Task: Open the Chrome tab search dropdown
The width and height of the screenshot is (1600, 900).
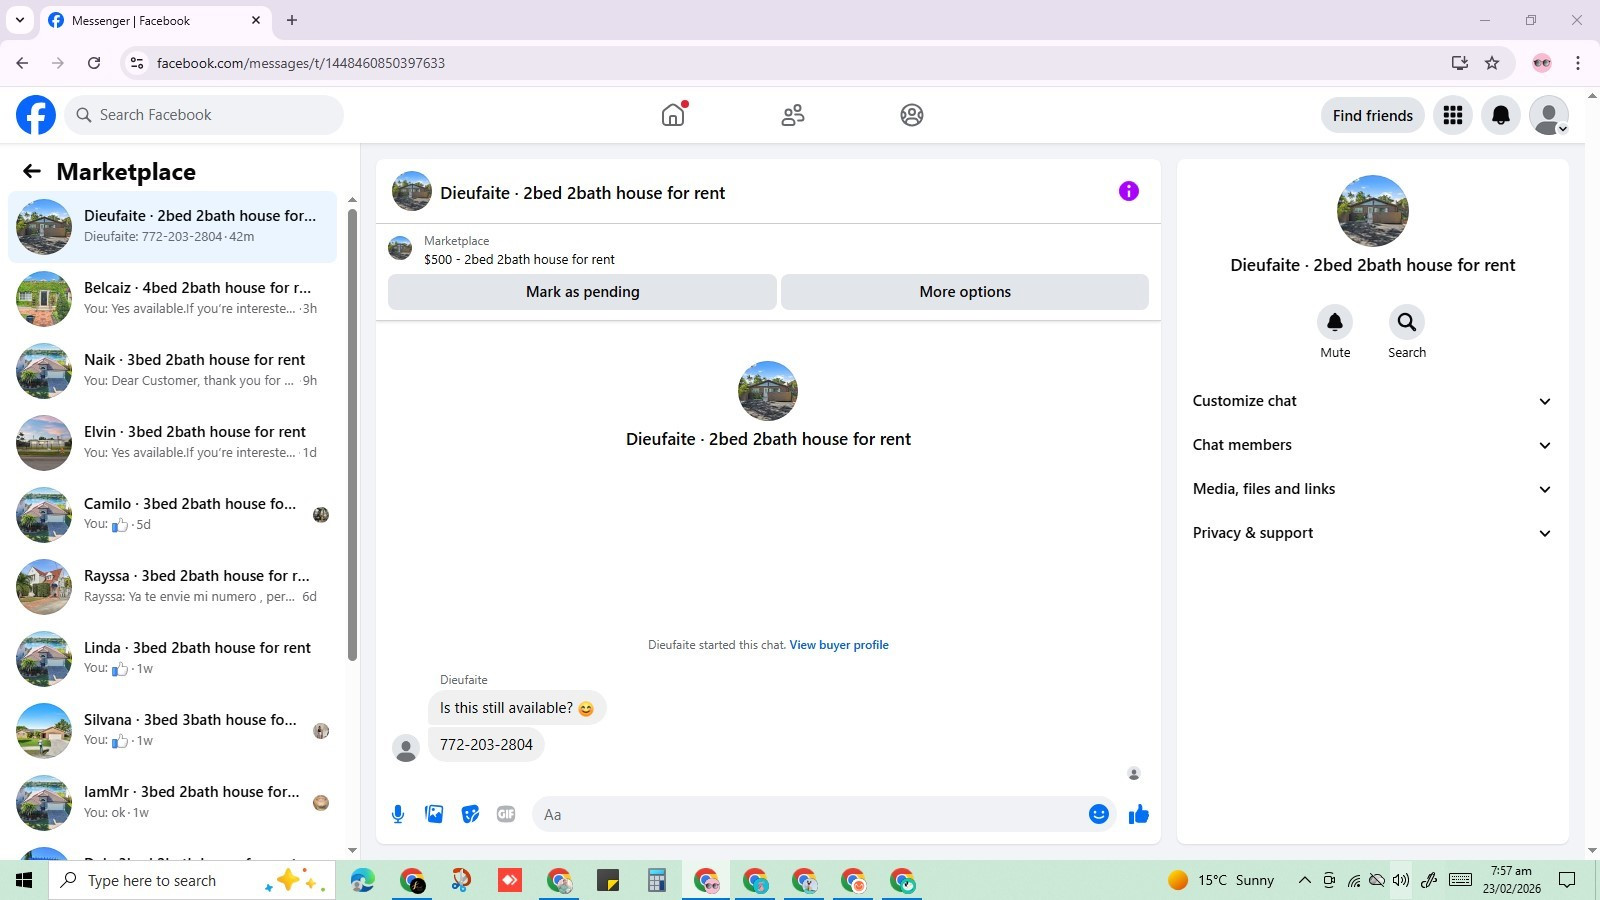Action: (20, 20)
